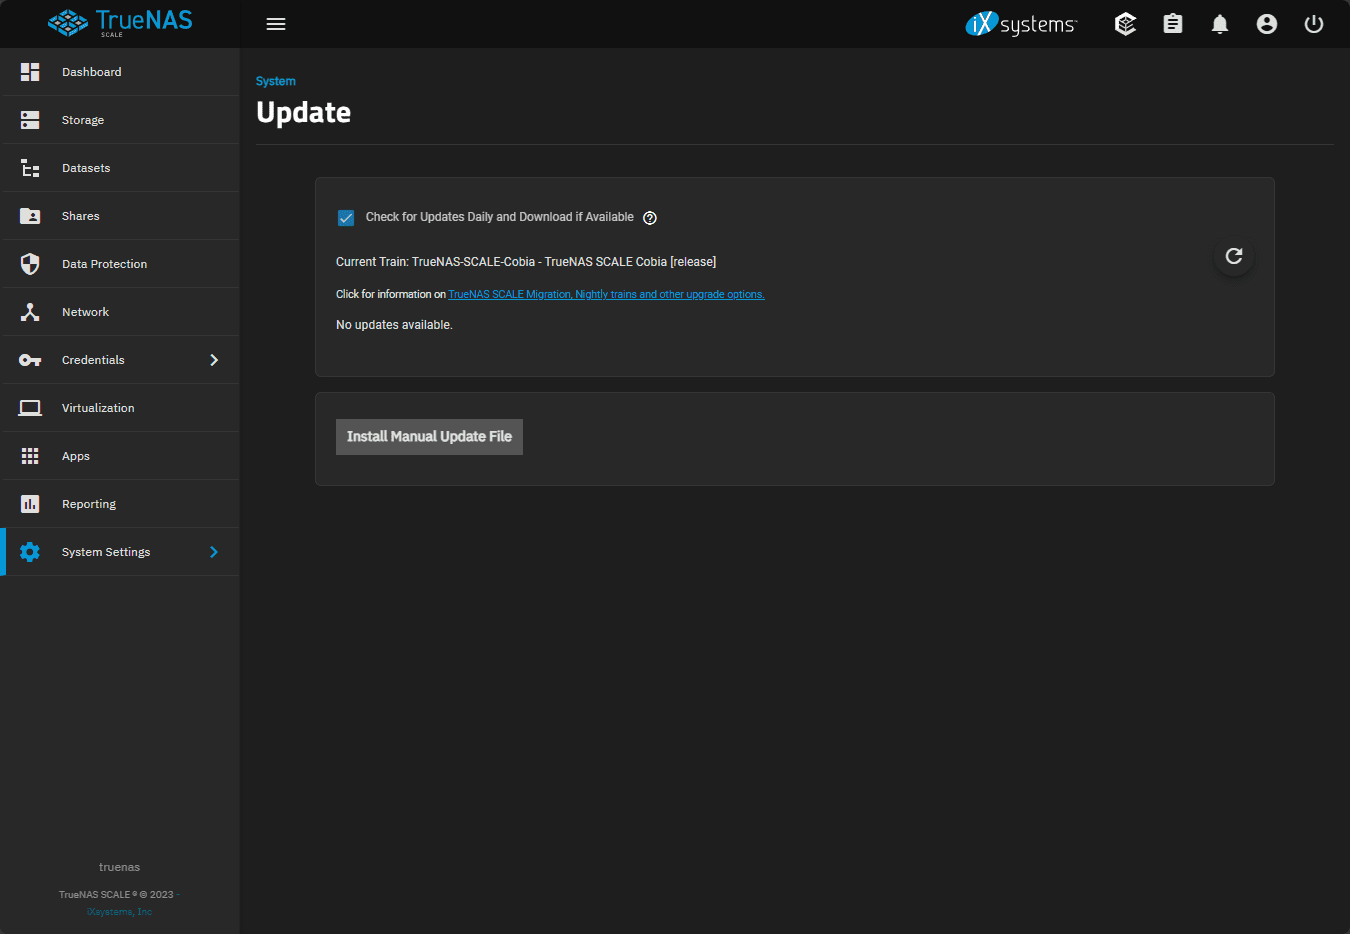Click the System breadcrumb link
The image size is (1350, 934).
pyautogui.click(x=276, y=81)
